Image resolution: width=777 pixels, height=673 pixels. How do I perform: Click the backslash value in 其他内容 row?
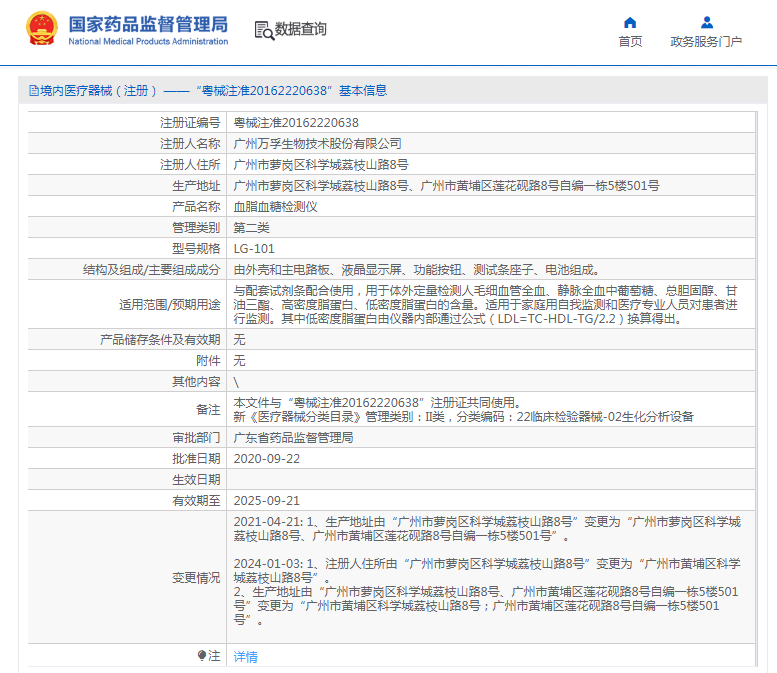236,382
